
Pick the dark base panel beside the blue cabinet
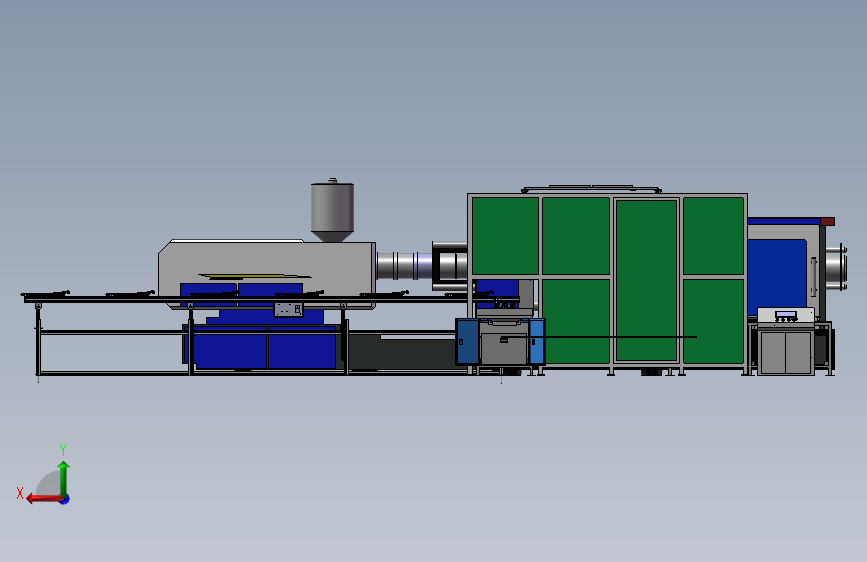401,354
